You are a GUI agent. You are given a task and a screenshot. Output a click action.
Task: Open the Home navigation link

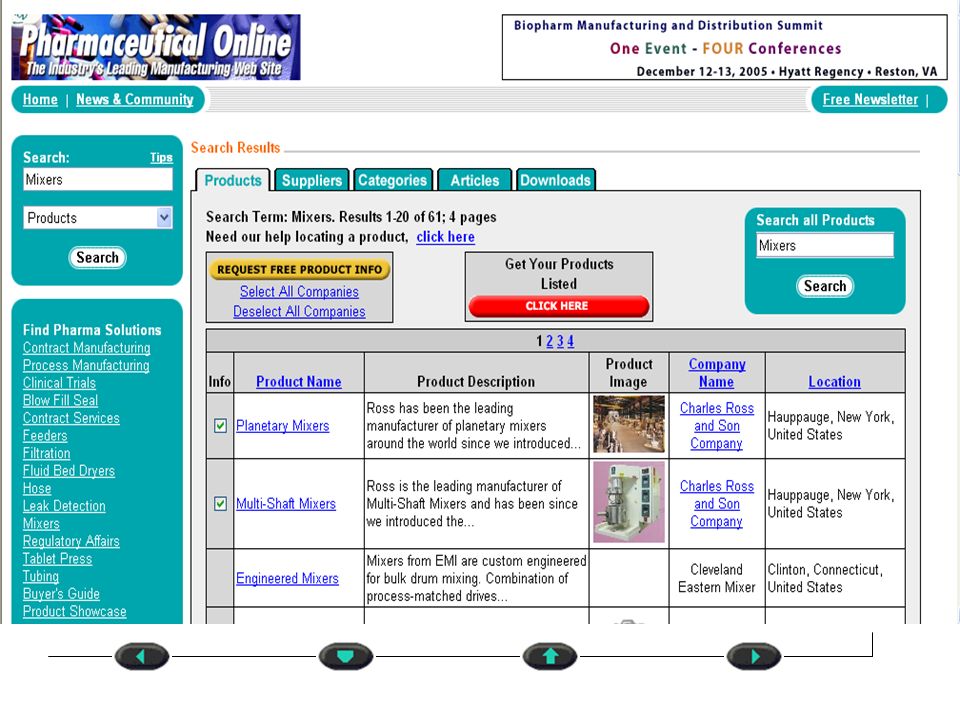coord(40,99)
